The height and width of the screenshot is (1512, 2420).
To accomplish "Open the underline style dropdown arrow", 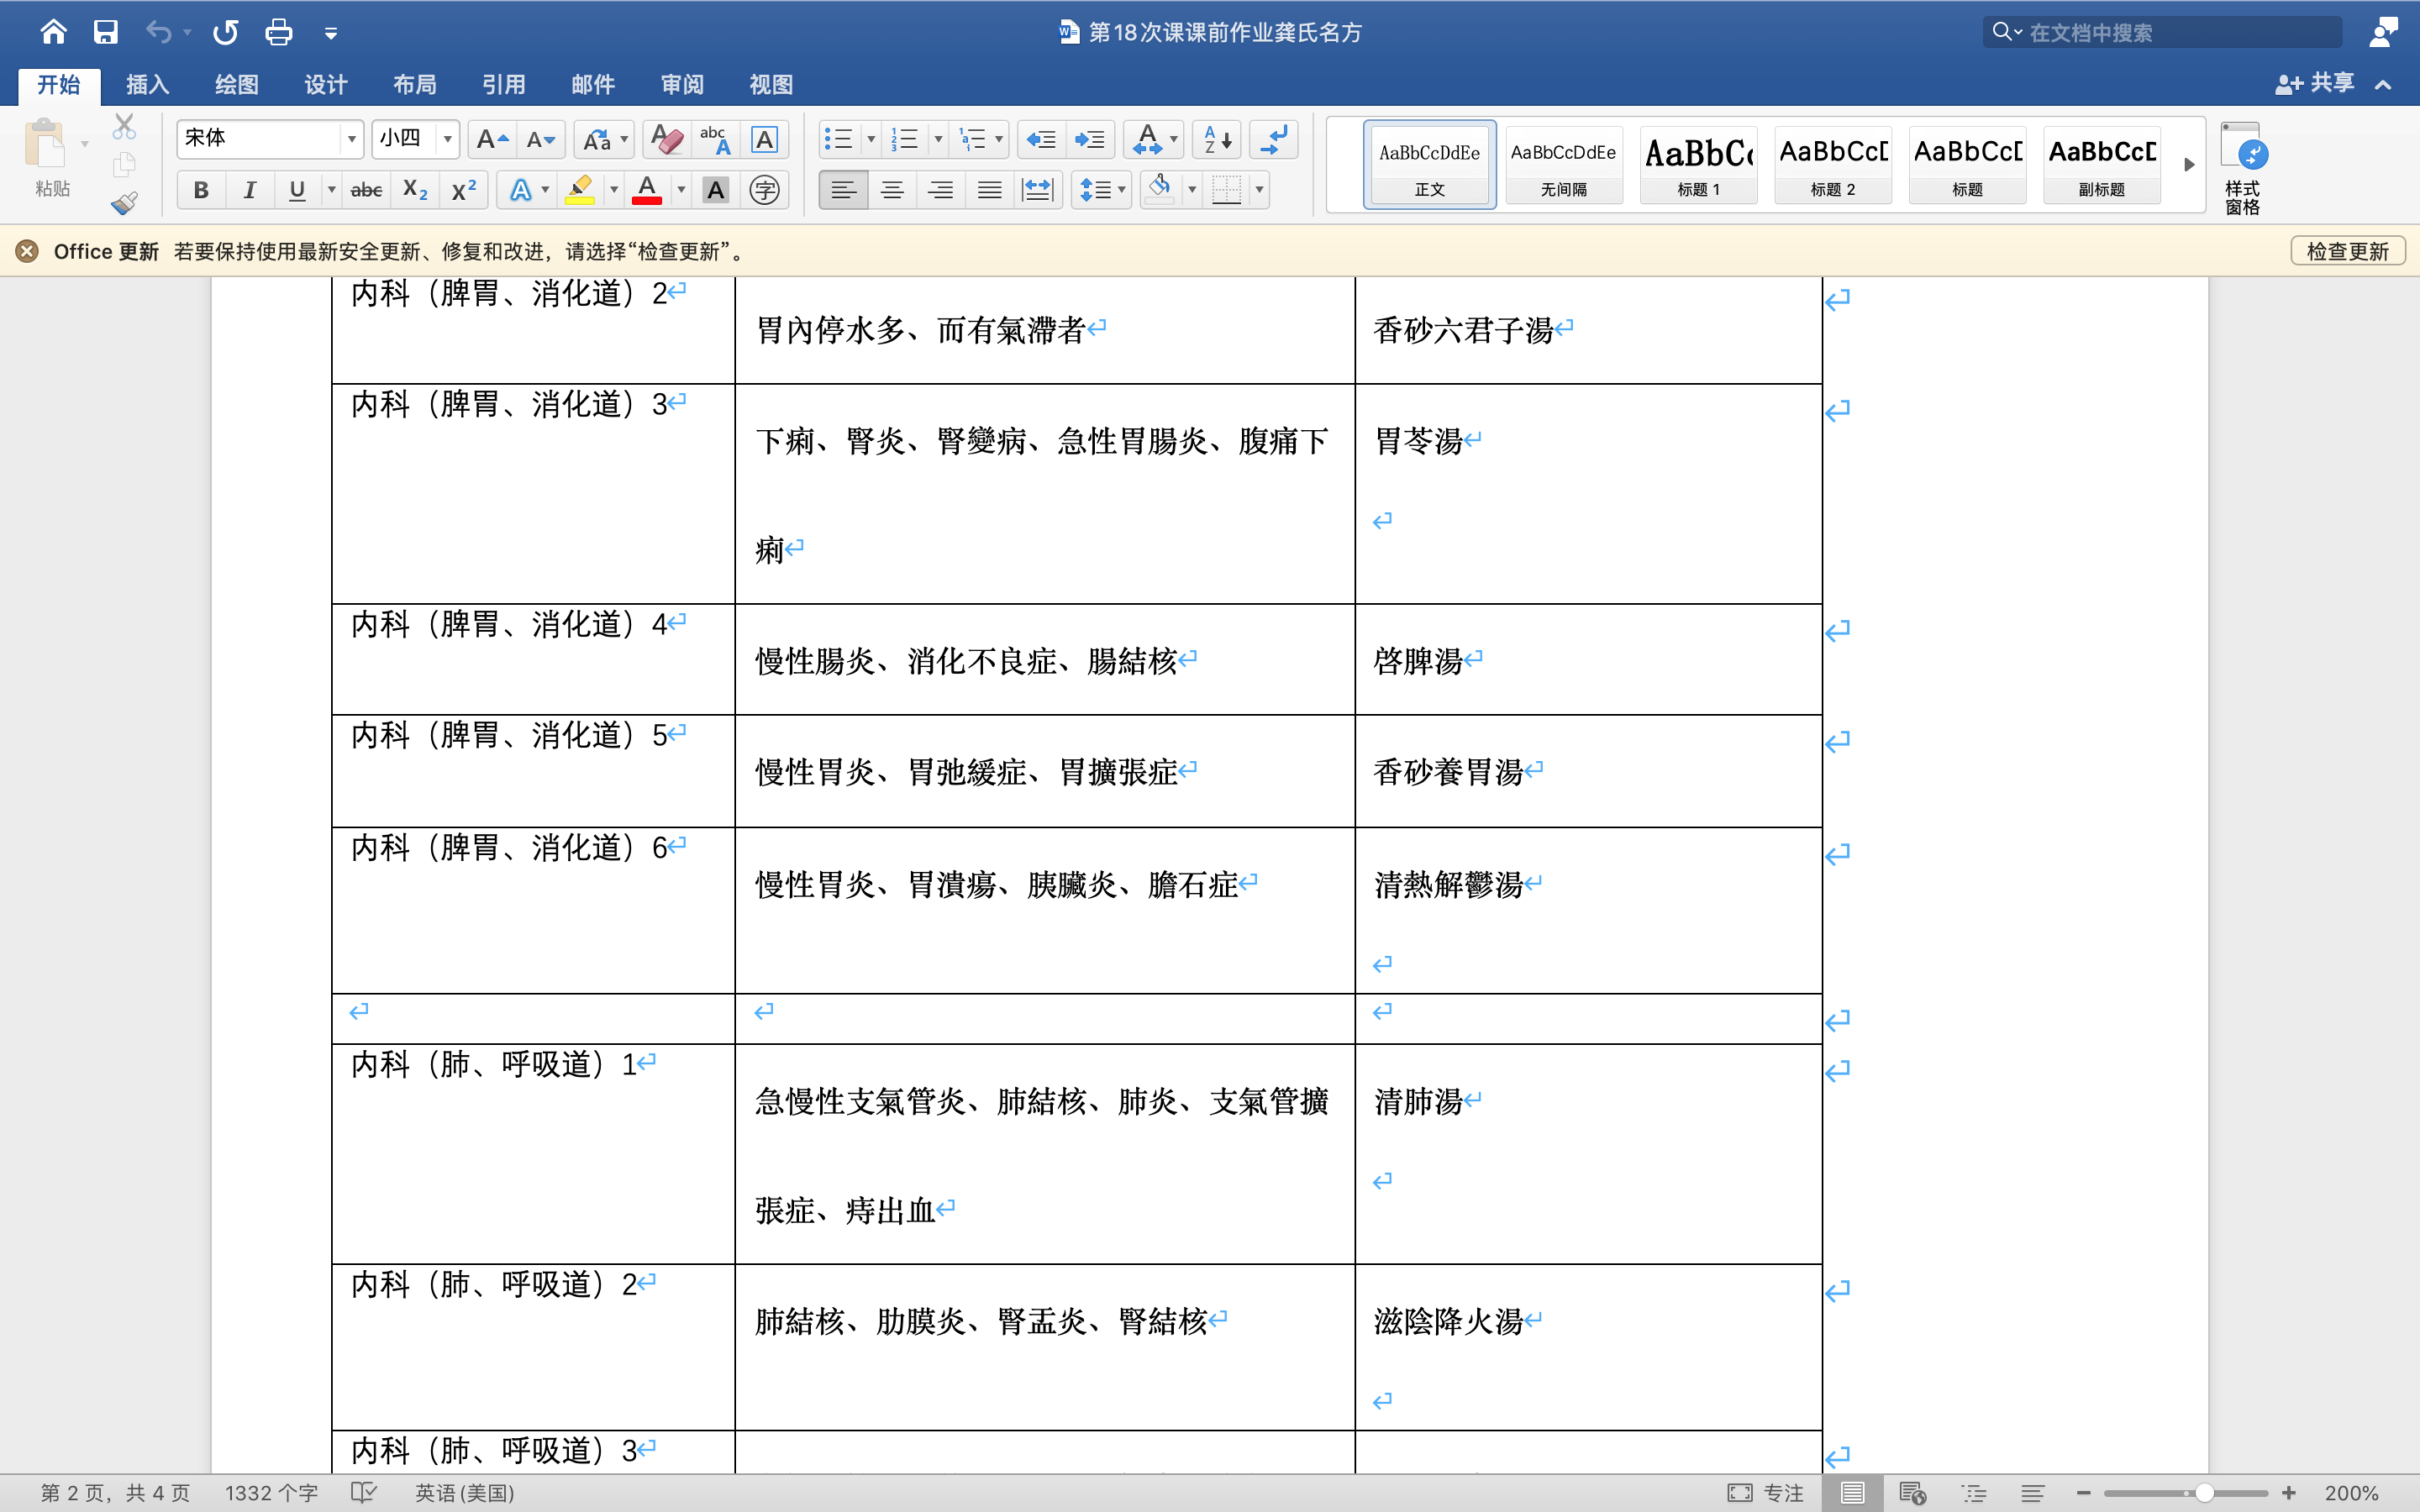I will coord(331,190).
